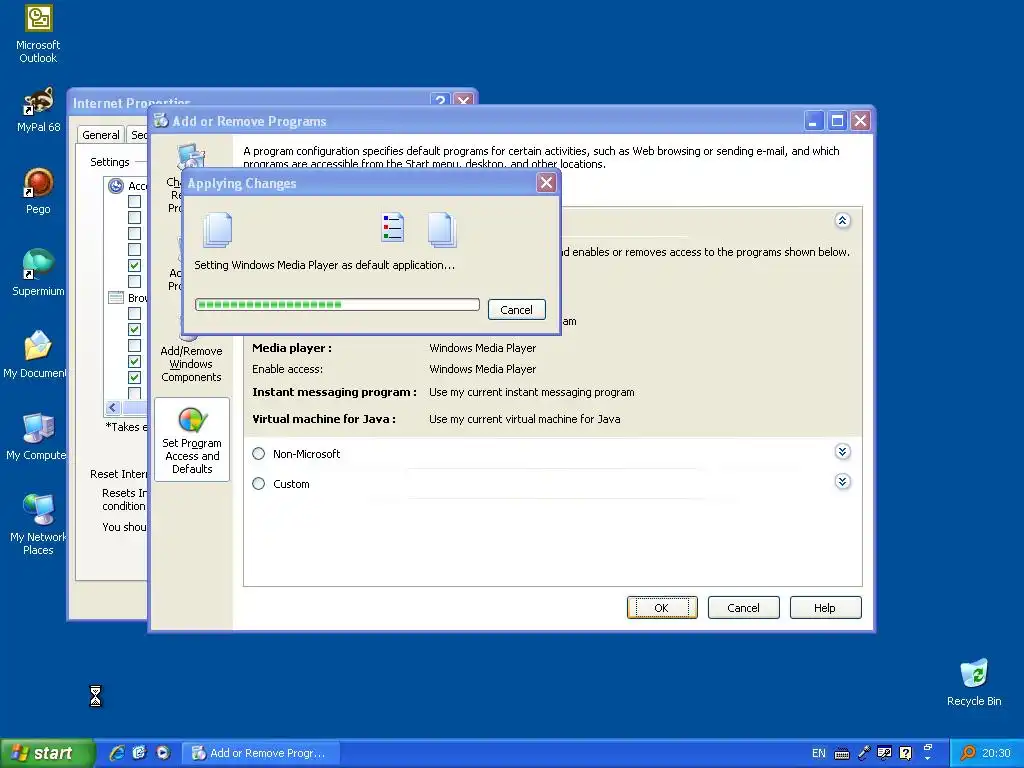Click Cancel at the bottom of Add or Remove Programs
This screenshot has width=1024, height=768.
coord(743,607)
